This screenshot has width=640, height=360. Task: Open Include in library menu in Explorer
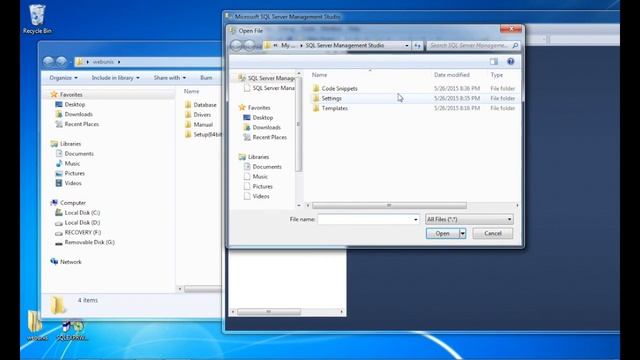[116, 78]
